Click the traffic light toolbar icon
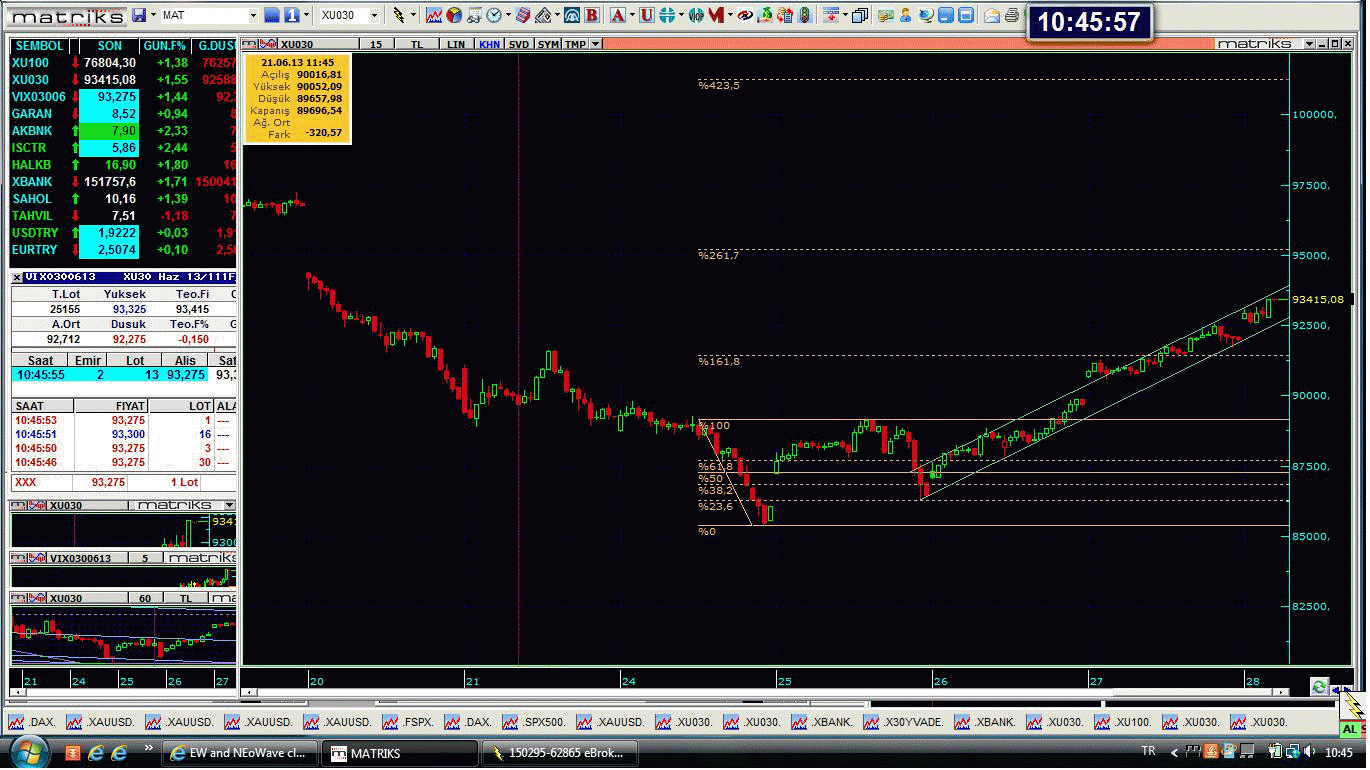The height and width of the screenshot is (770, 1370). [802, 16]
